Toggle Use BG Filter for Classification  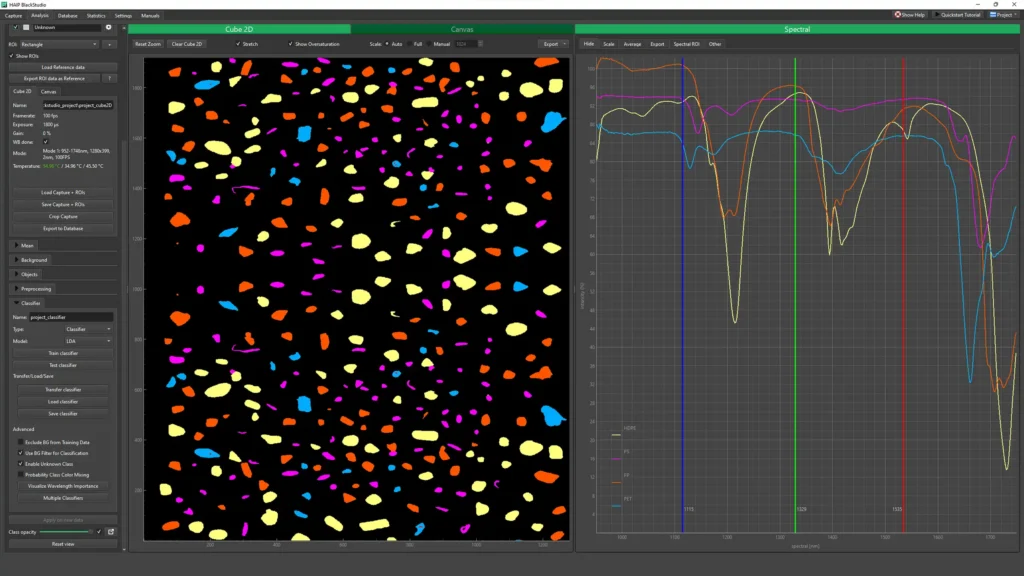coord(20,453)
